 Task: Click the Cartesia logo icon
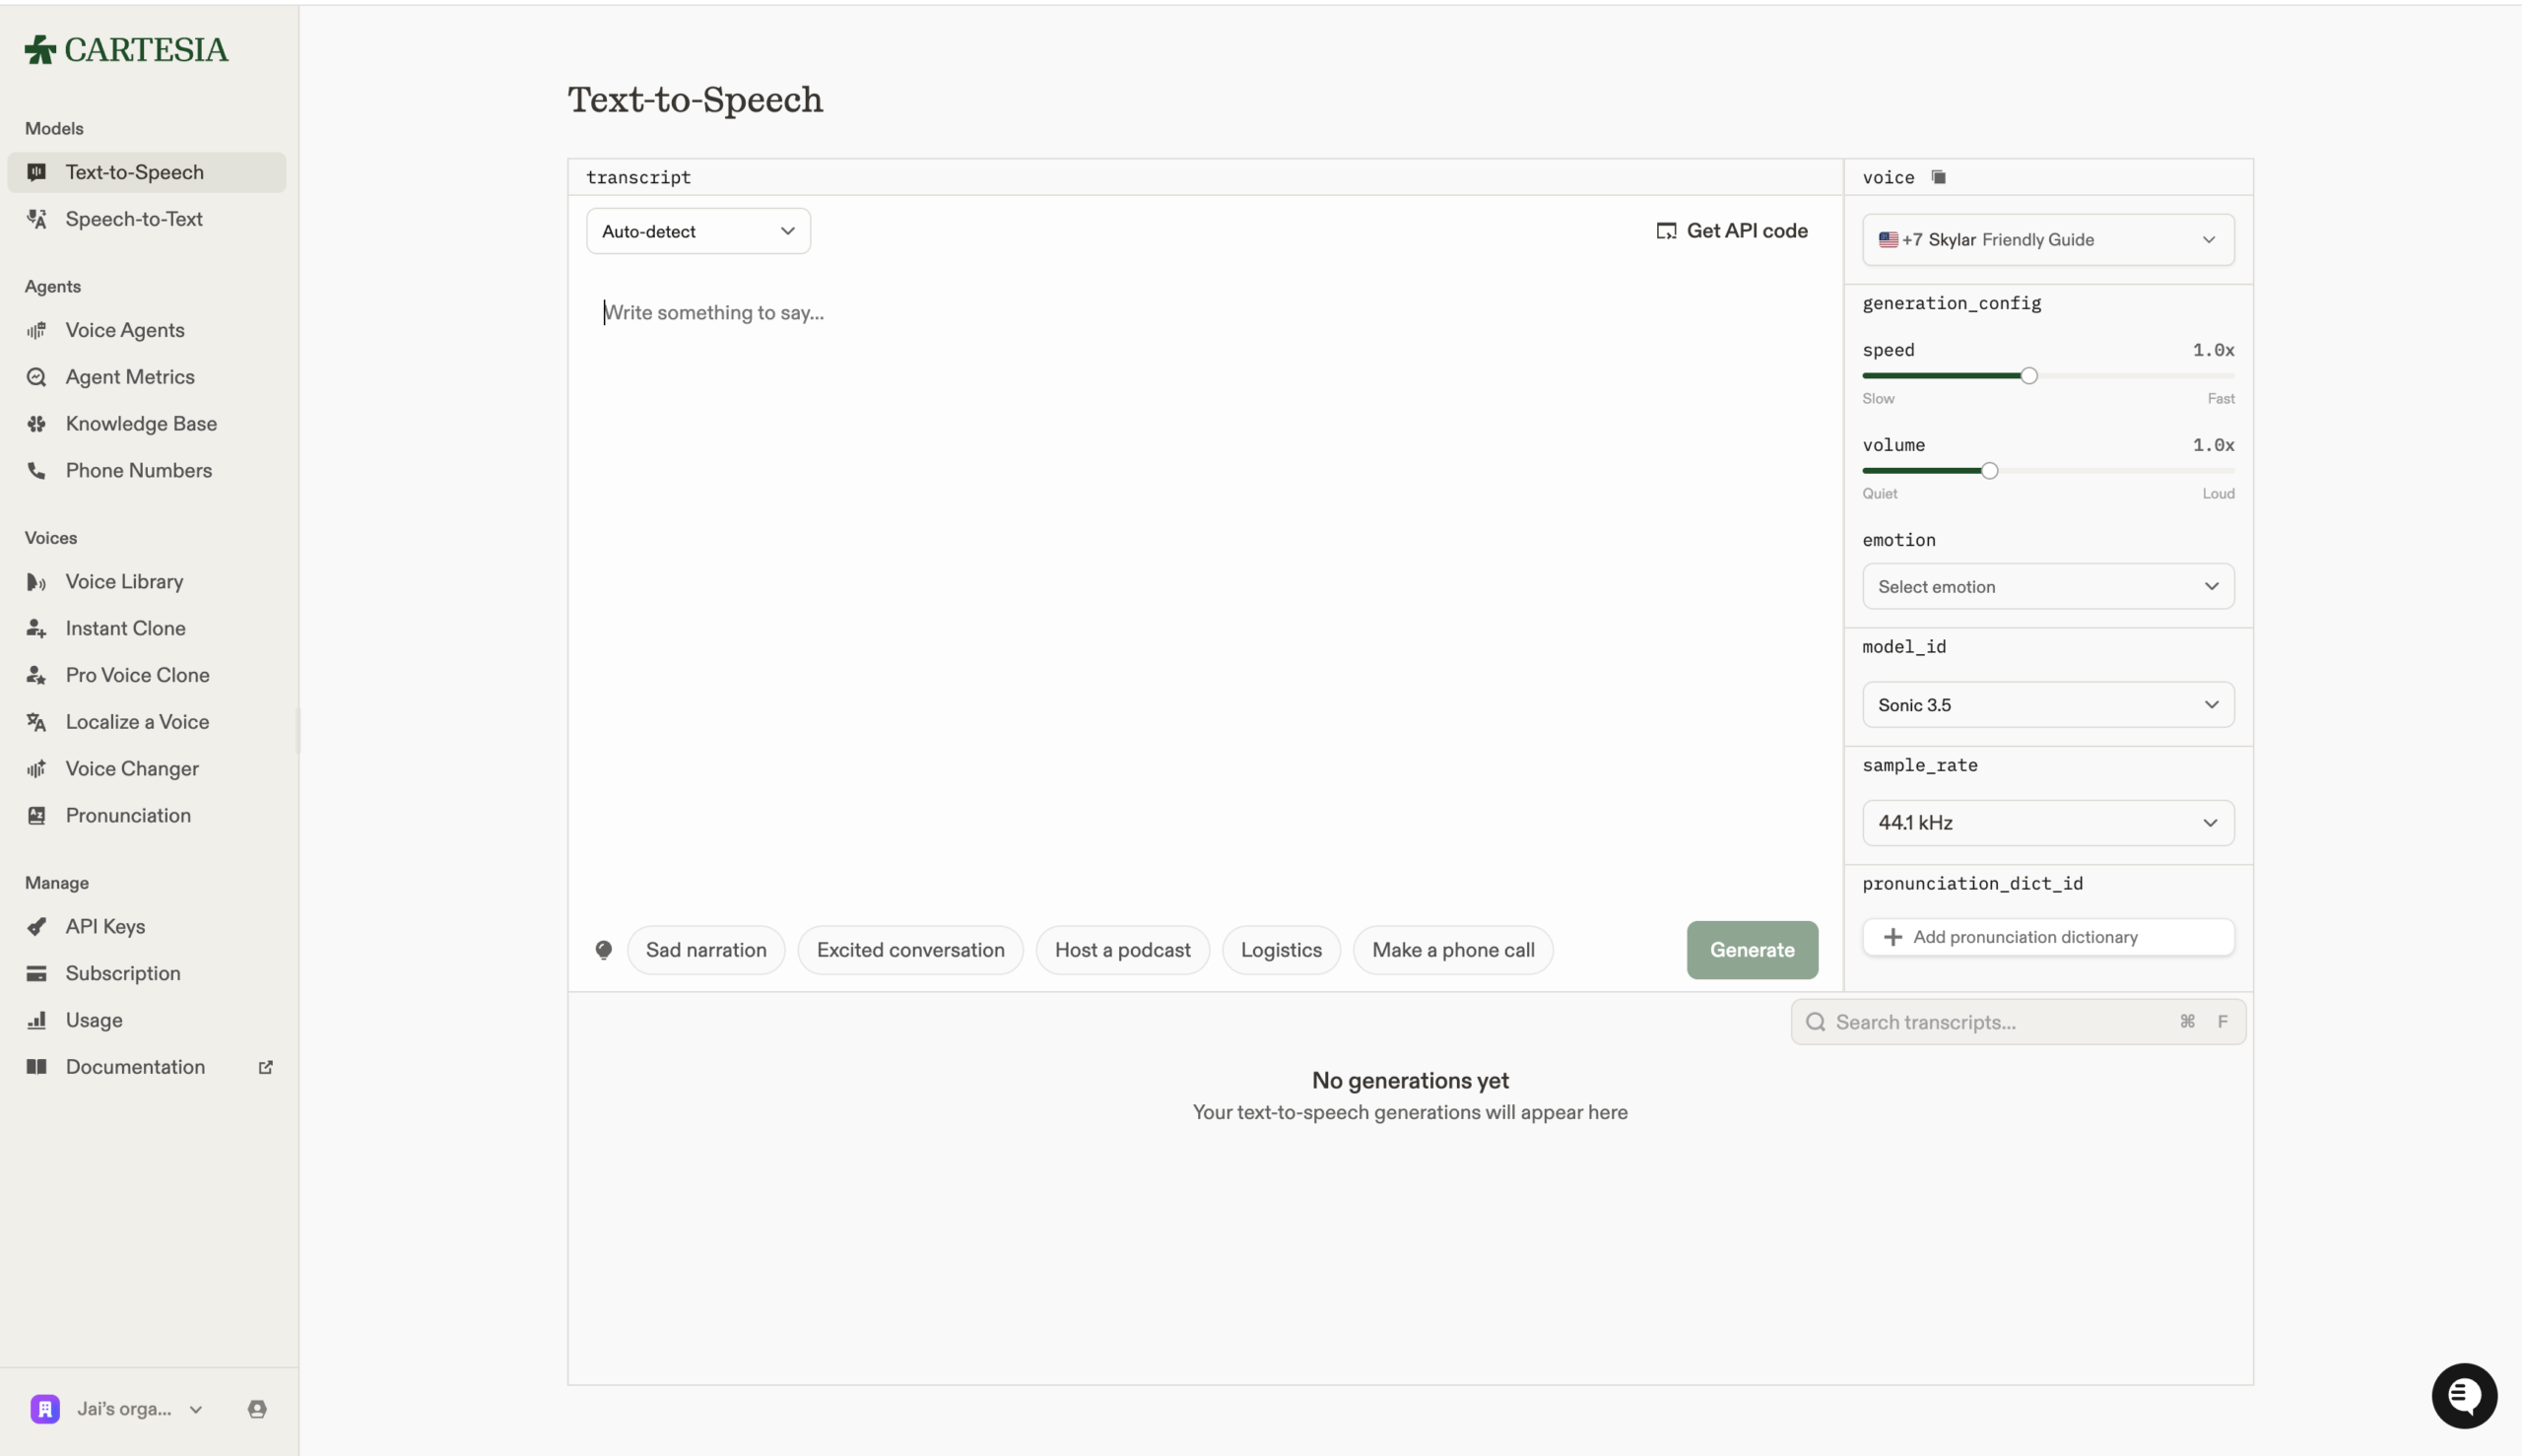40,49
